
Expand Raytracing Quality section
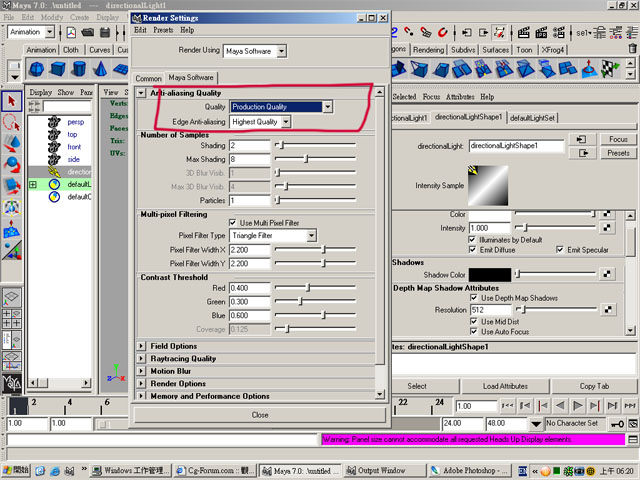[141, 359]
